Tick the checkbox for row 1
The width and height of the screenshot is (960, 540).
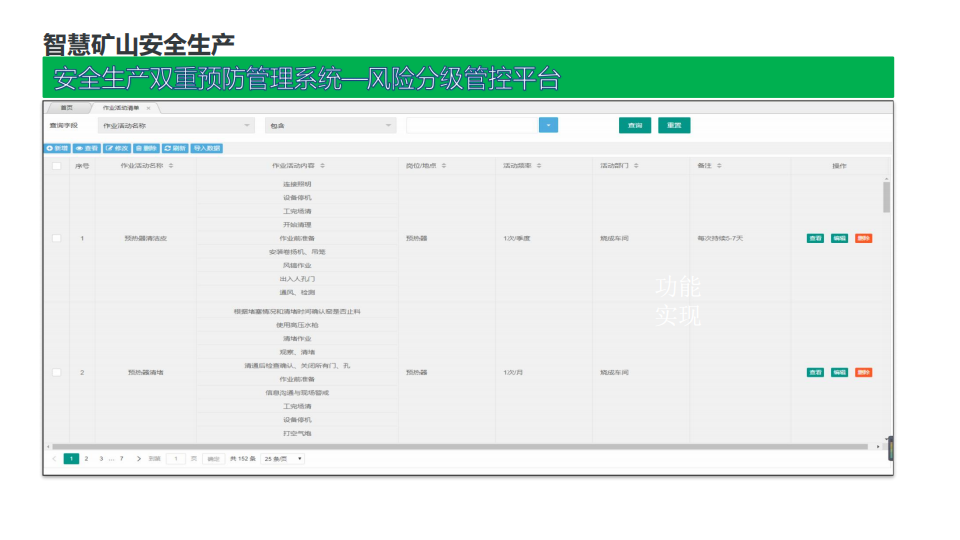coord(56,238)
